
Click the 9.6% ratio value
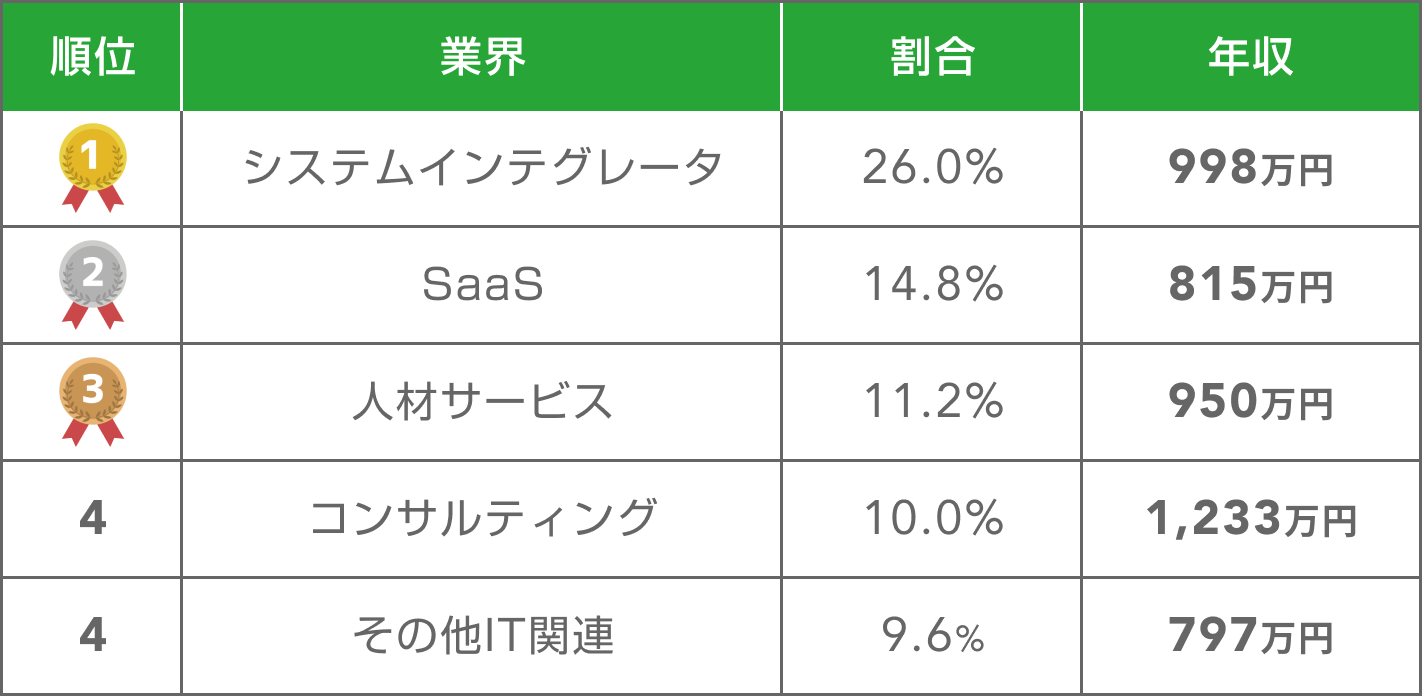[x=932, y=636]
